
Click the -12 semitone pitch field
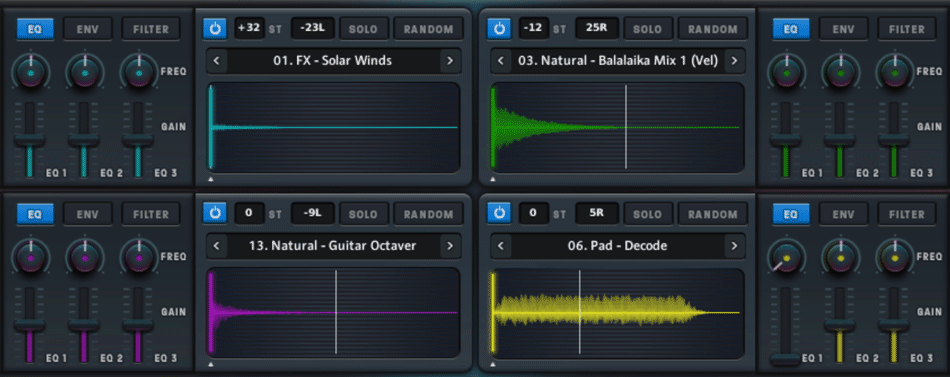[534, 28]
